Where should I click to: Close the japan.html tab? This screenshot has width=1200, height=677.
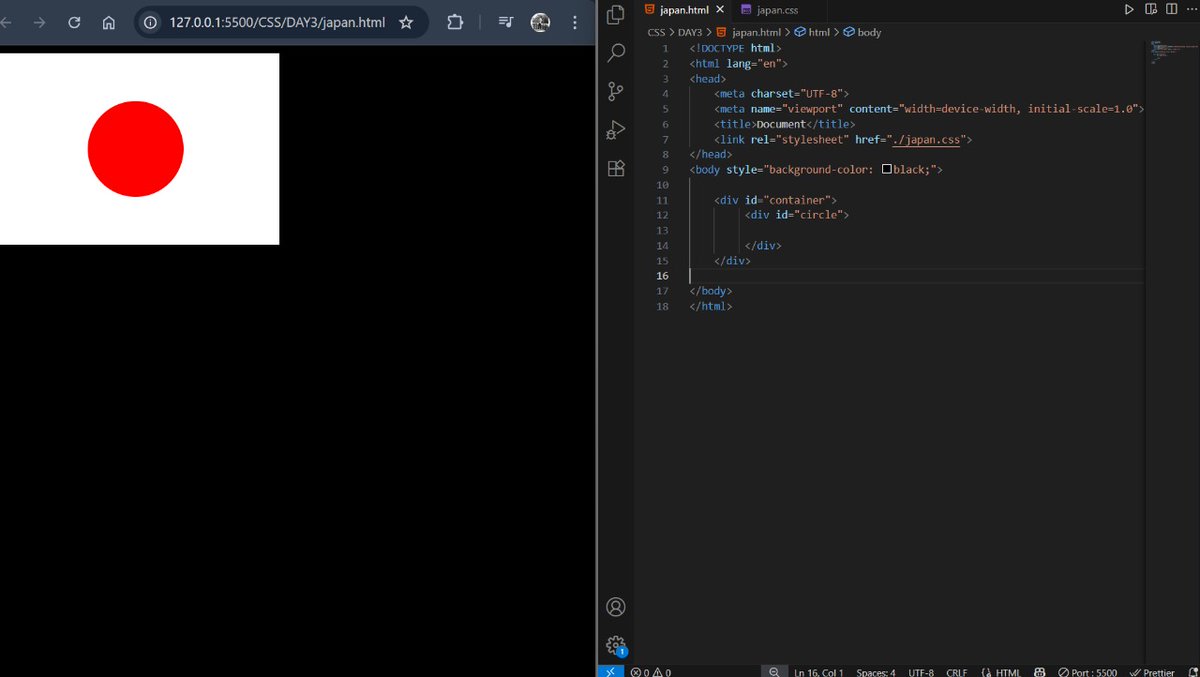point(720,9)
